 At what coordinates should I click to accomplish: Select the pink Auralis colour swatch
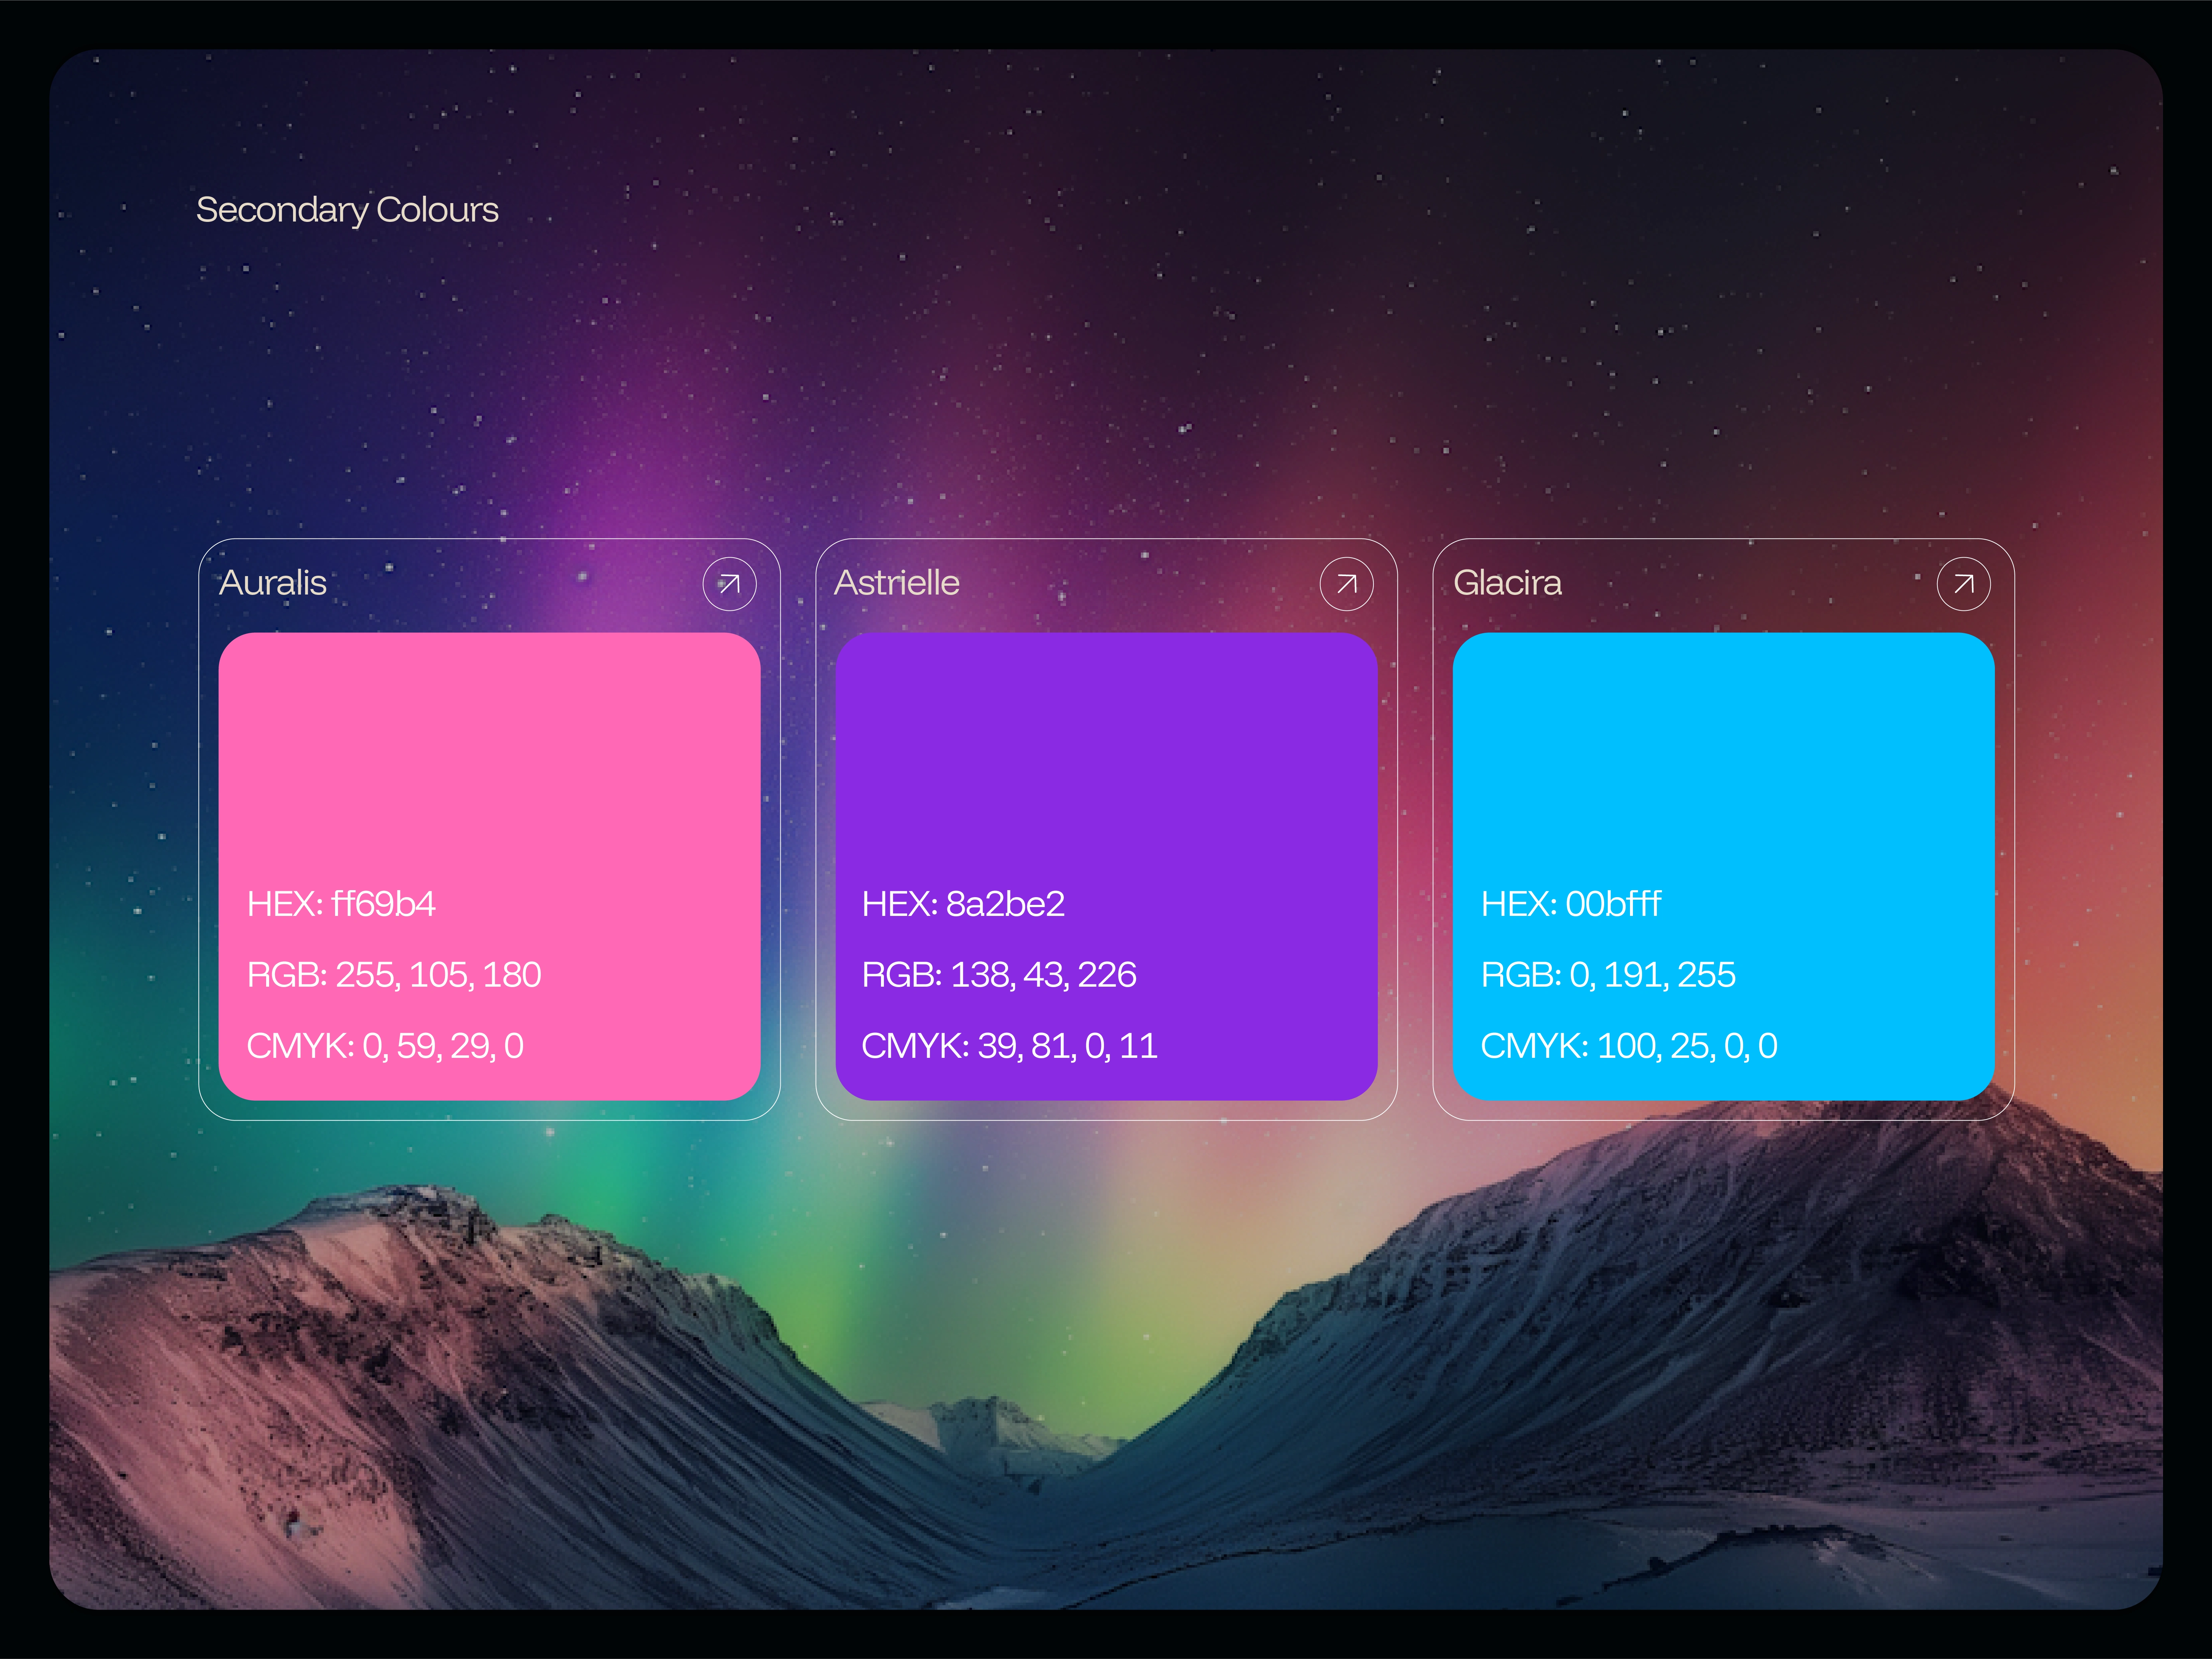(x=489, y=760)
